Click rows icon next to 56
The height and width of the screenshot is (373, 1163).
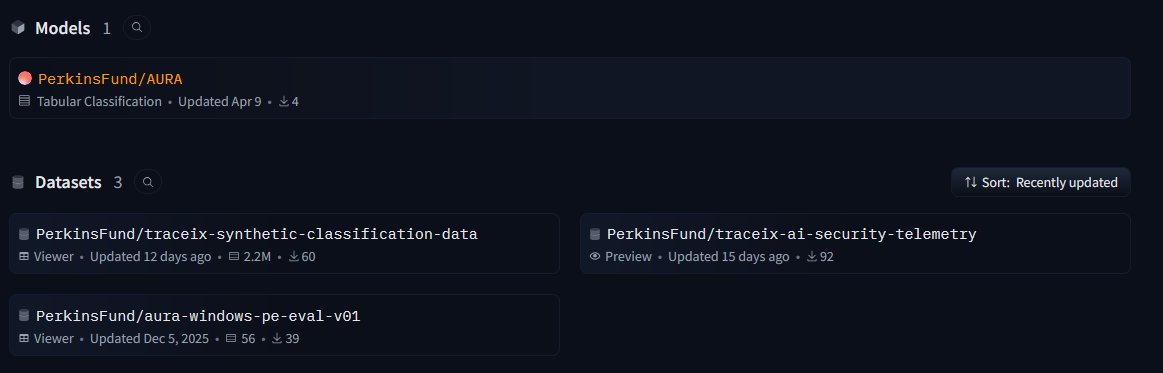[231, 338]
